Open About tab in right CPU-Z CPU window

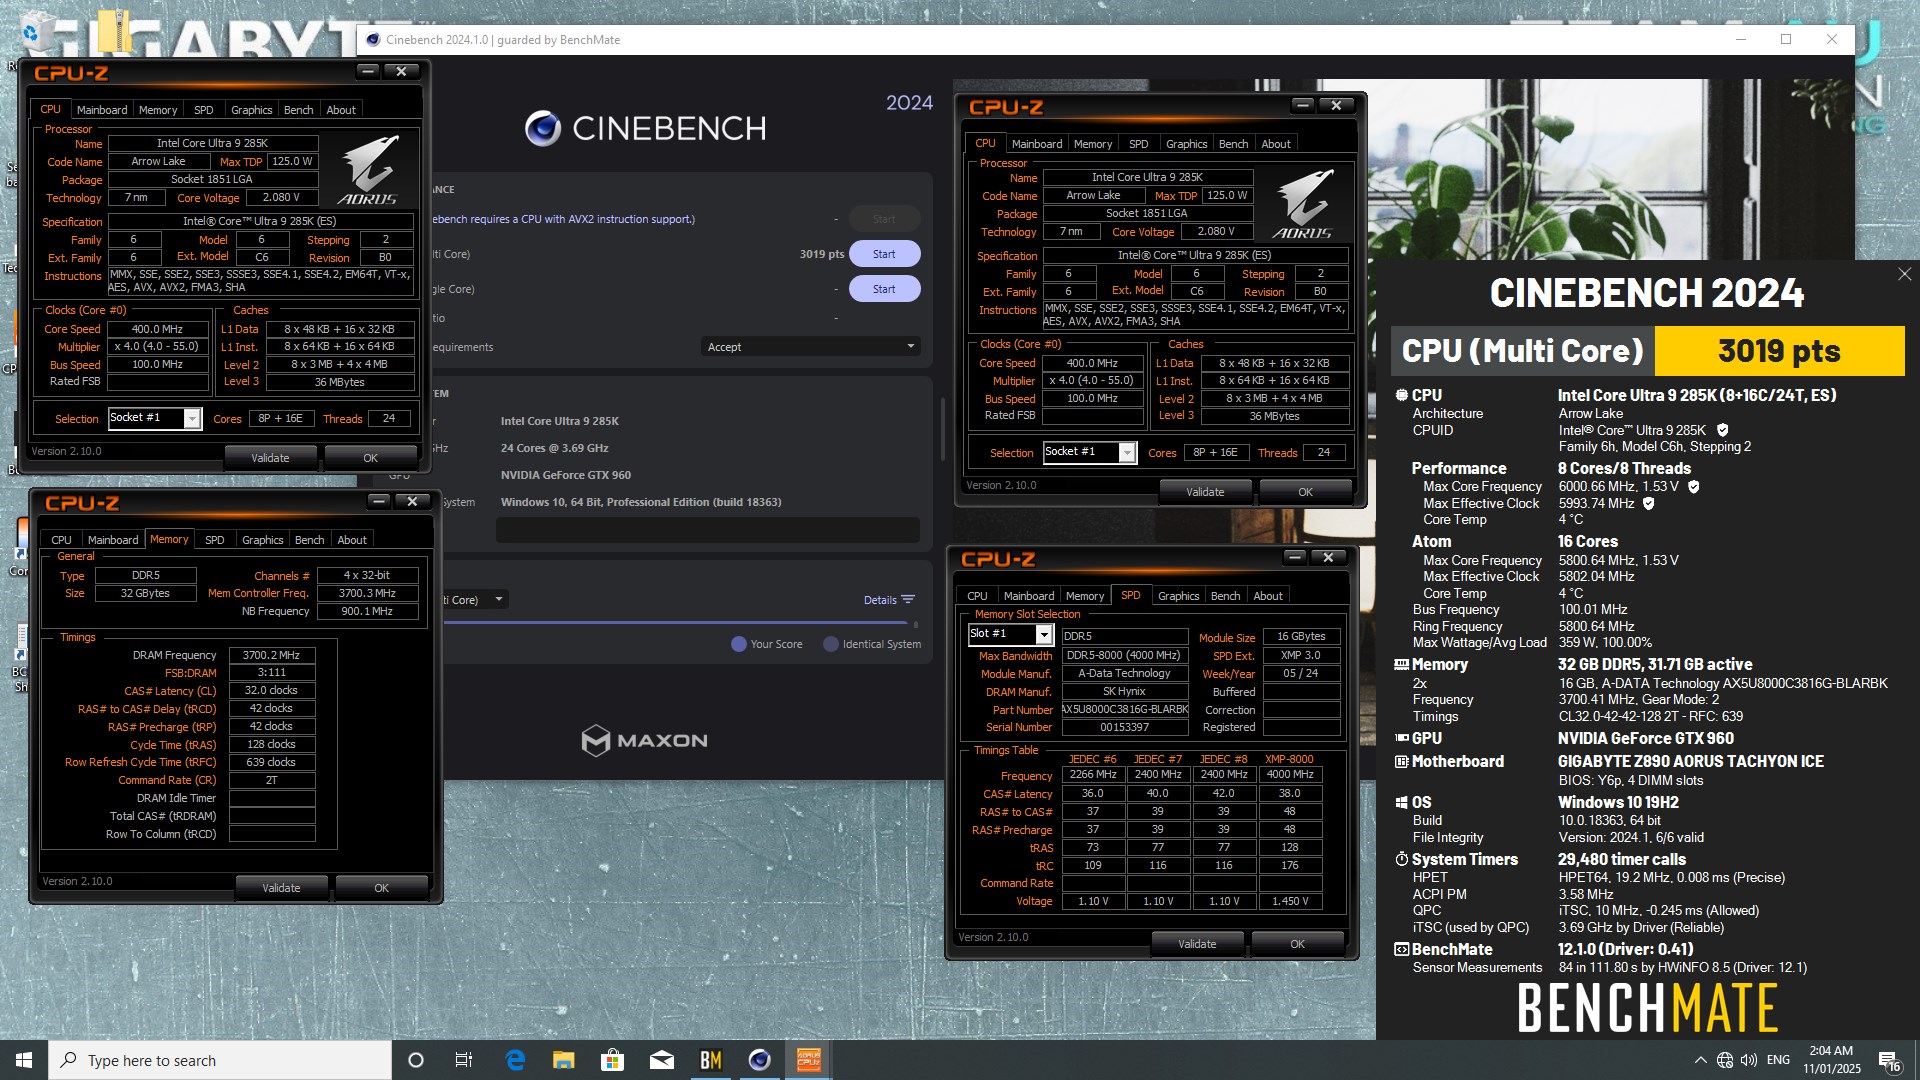(x=1275, y=144)
